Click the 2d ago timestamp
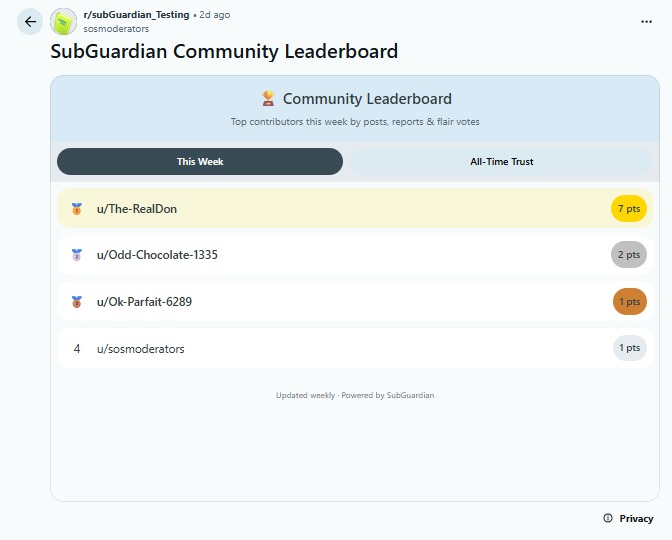This screenshot has width=672, height=540. [215, 15]
